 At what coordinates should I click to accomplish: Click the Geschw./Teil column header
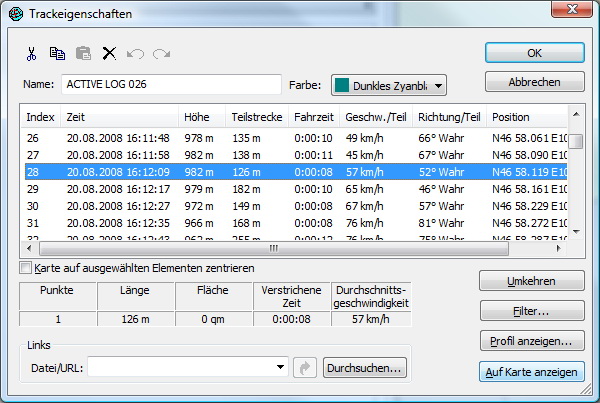pos(376,117)
